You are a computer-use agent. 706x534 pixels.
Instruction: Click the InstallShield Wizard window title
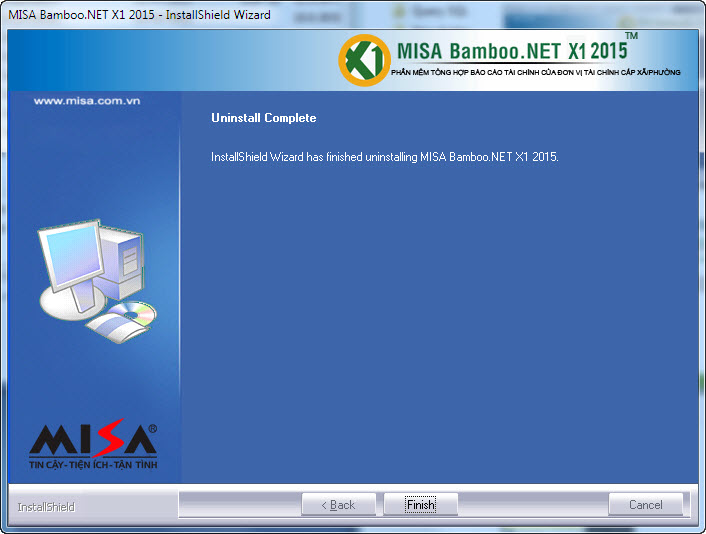[139, 14]
